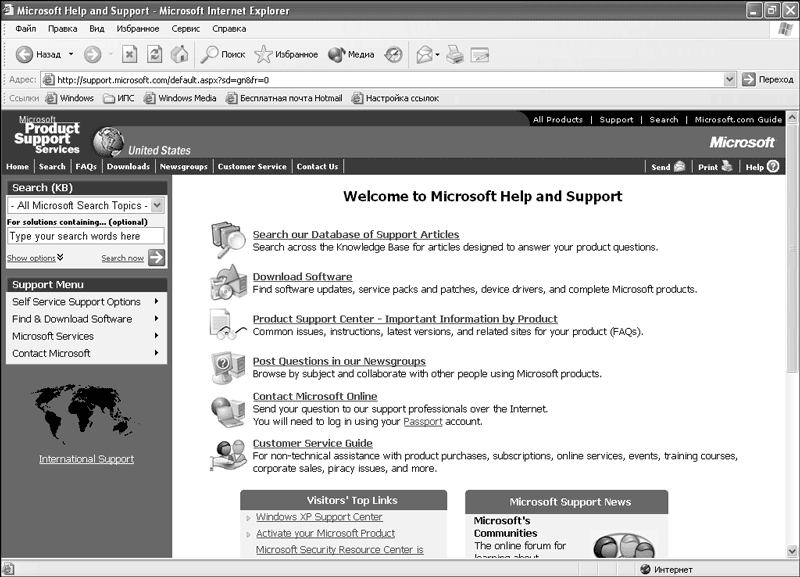Click the Contact Us navigation tab
Screen dimensions: 800x577
tap(317, 166)
